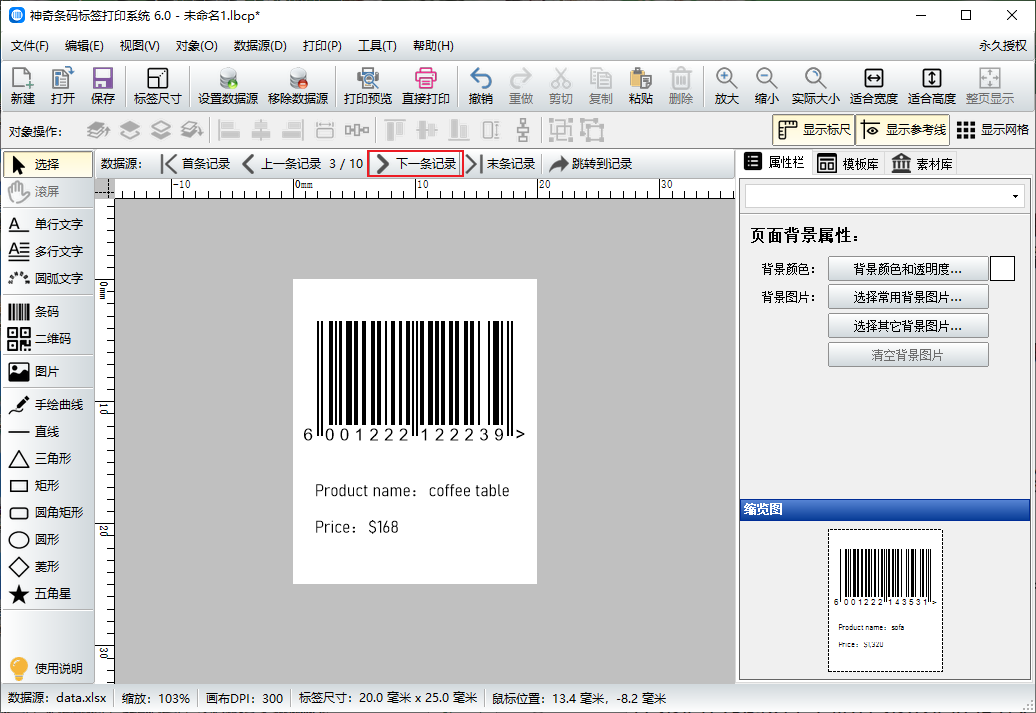Select the 'Price: $168' text on label
Screen dimensions: 1036x713
357,527
